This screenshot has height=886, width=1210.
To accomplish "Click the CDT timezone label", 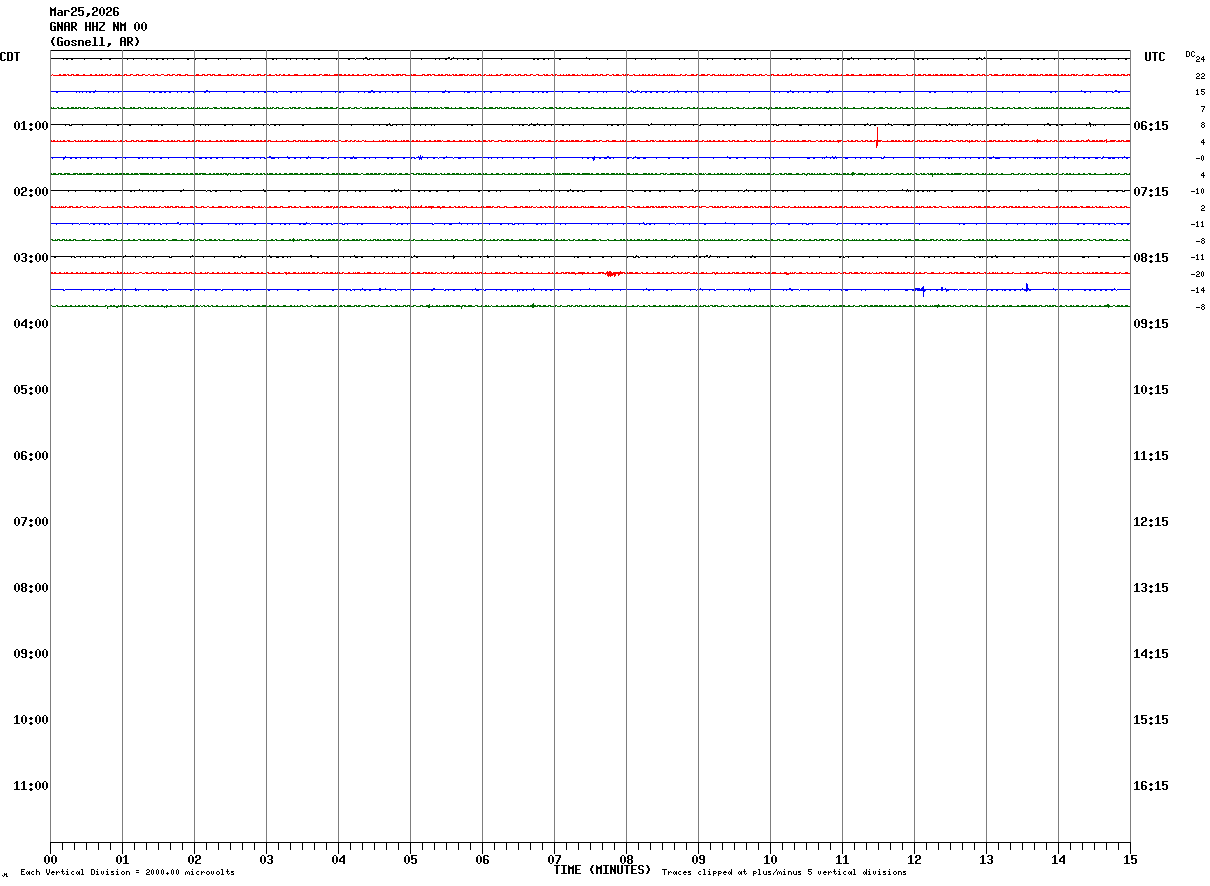I will (10, 57).
